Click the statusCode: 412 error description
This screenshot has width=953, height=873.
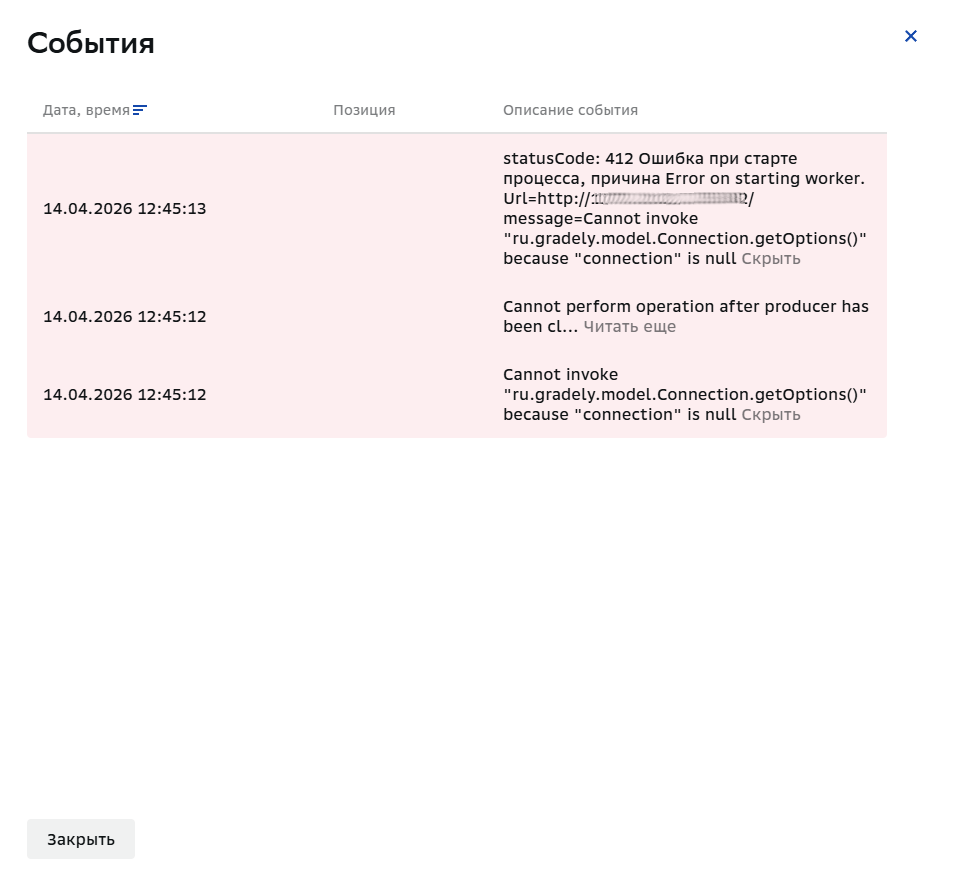click(x=684, y=209)
